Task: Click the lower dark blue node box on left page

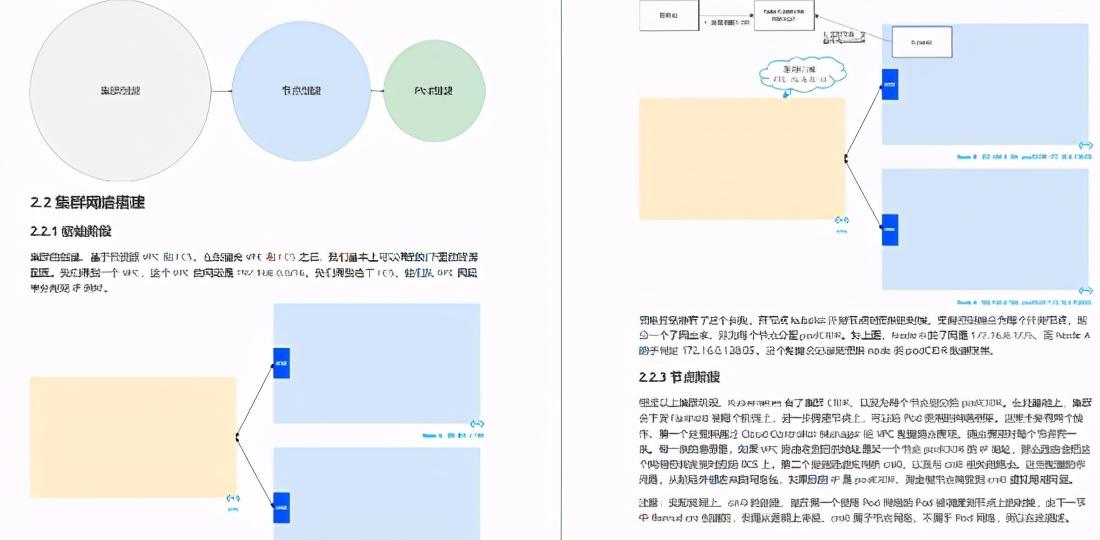Action: tap(281, 508)
